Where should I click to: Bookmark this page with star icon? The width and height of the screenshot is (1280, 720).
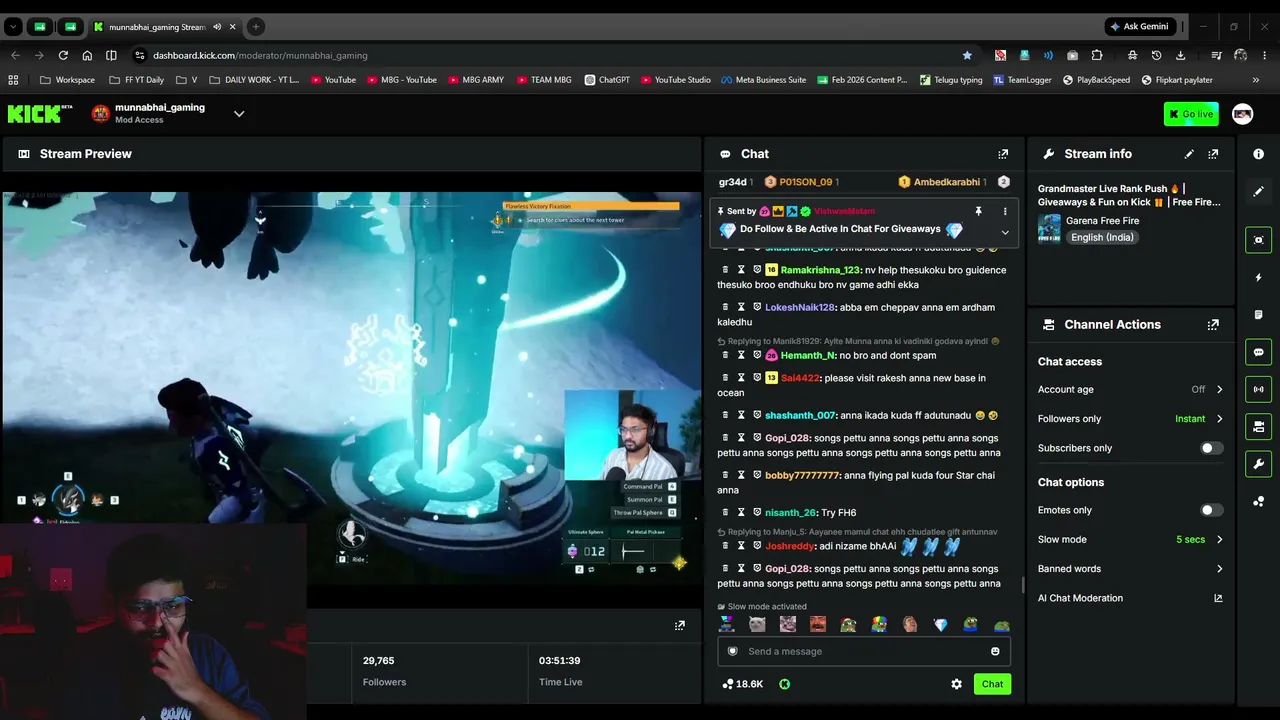[967, 55]
